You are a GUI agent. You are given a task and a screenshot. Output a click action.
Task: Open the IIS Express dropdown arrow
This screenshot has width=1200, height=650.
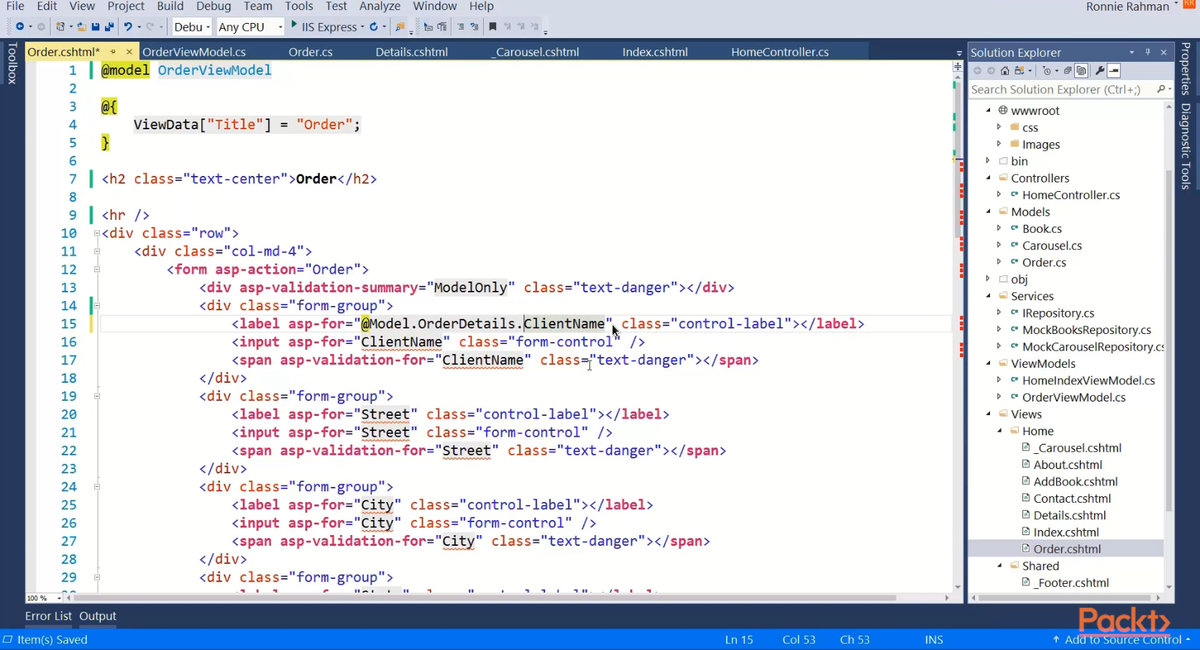point(361,27)
